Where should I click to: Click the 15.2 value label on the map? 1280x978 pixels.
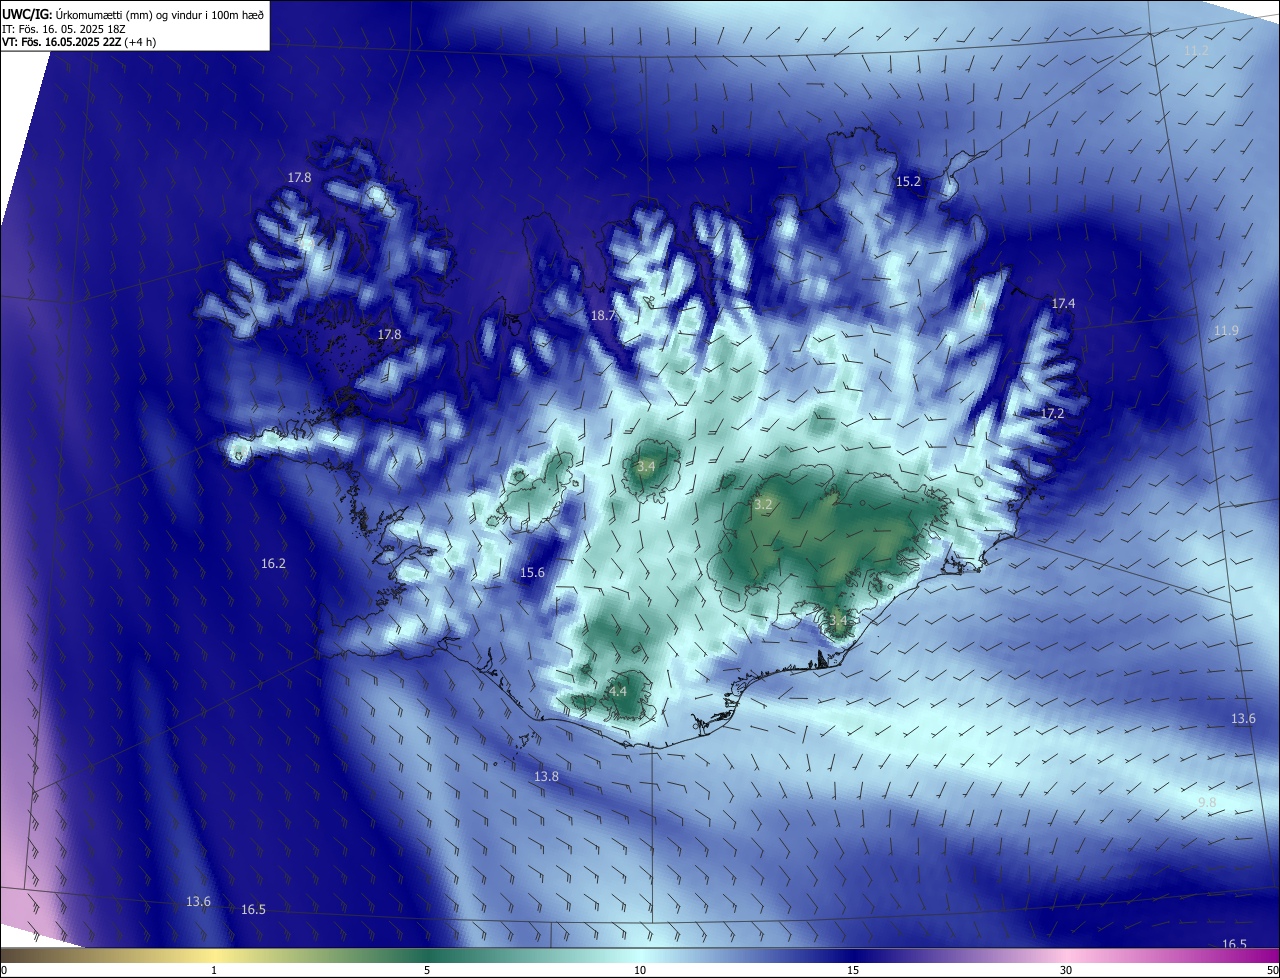908,182
